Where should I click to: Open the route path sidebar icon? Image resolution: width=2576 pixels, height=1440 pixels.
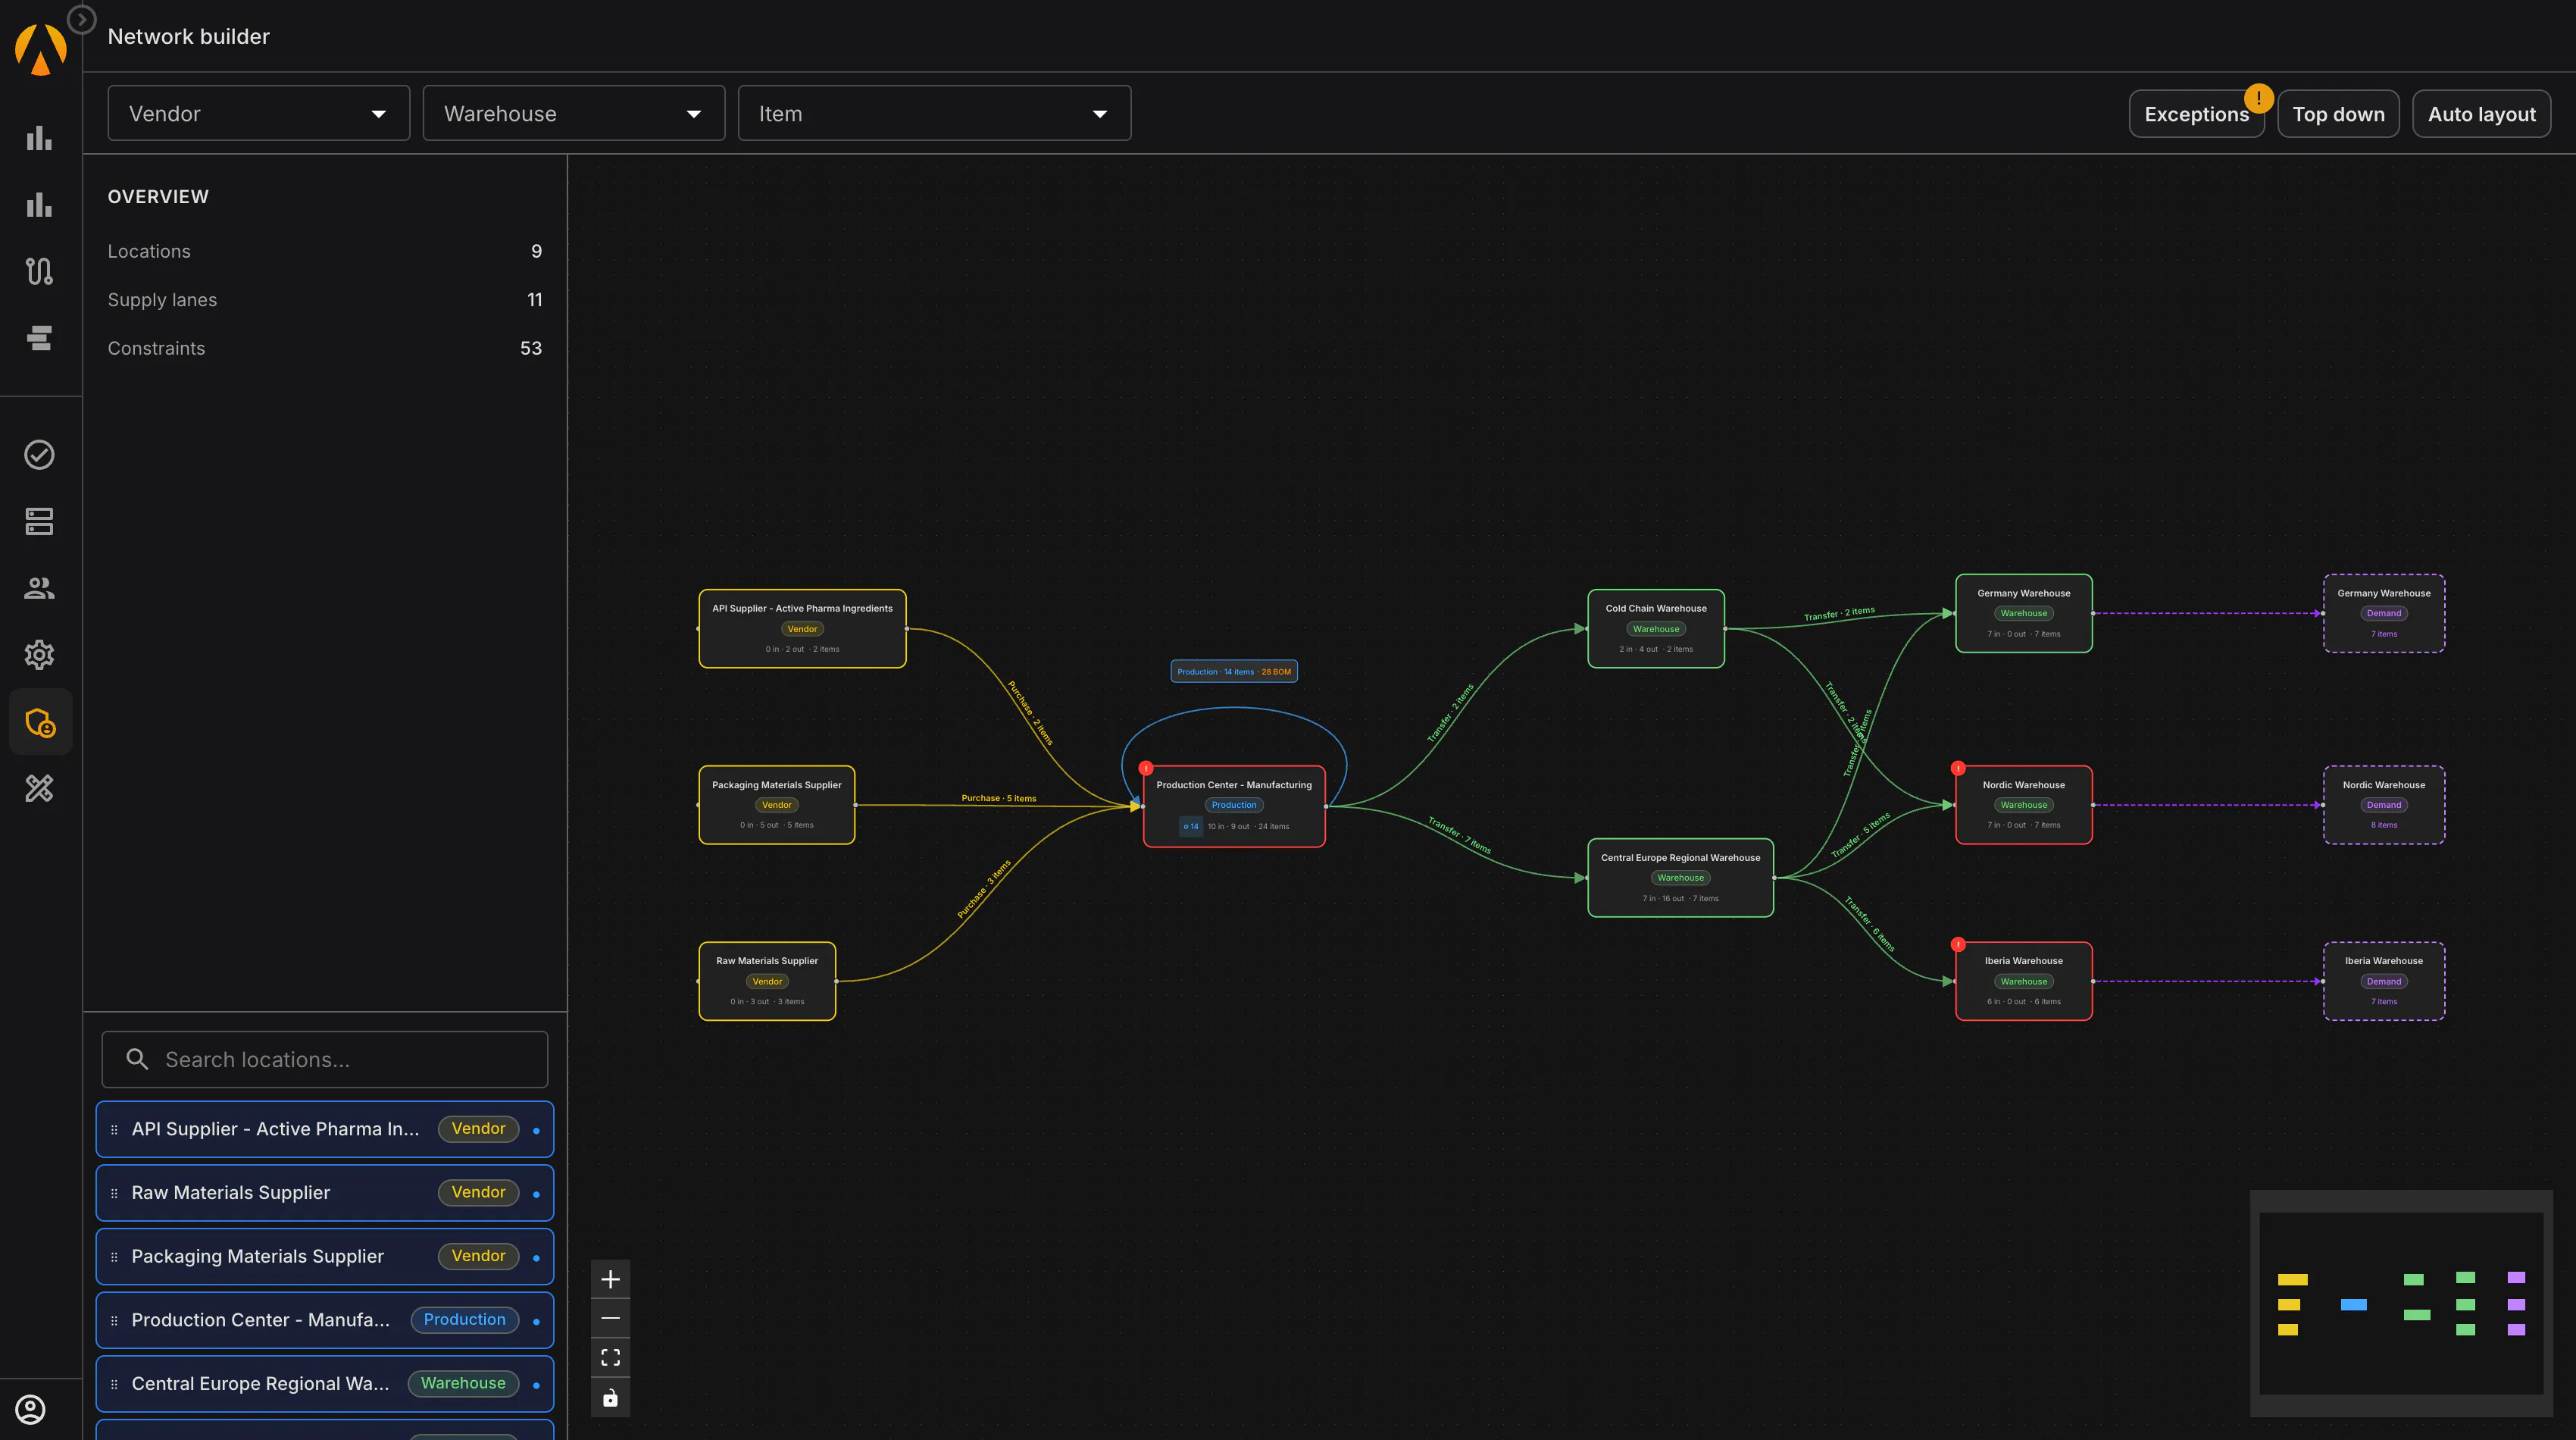39,271
